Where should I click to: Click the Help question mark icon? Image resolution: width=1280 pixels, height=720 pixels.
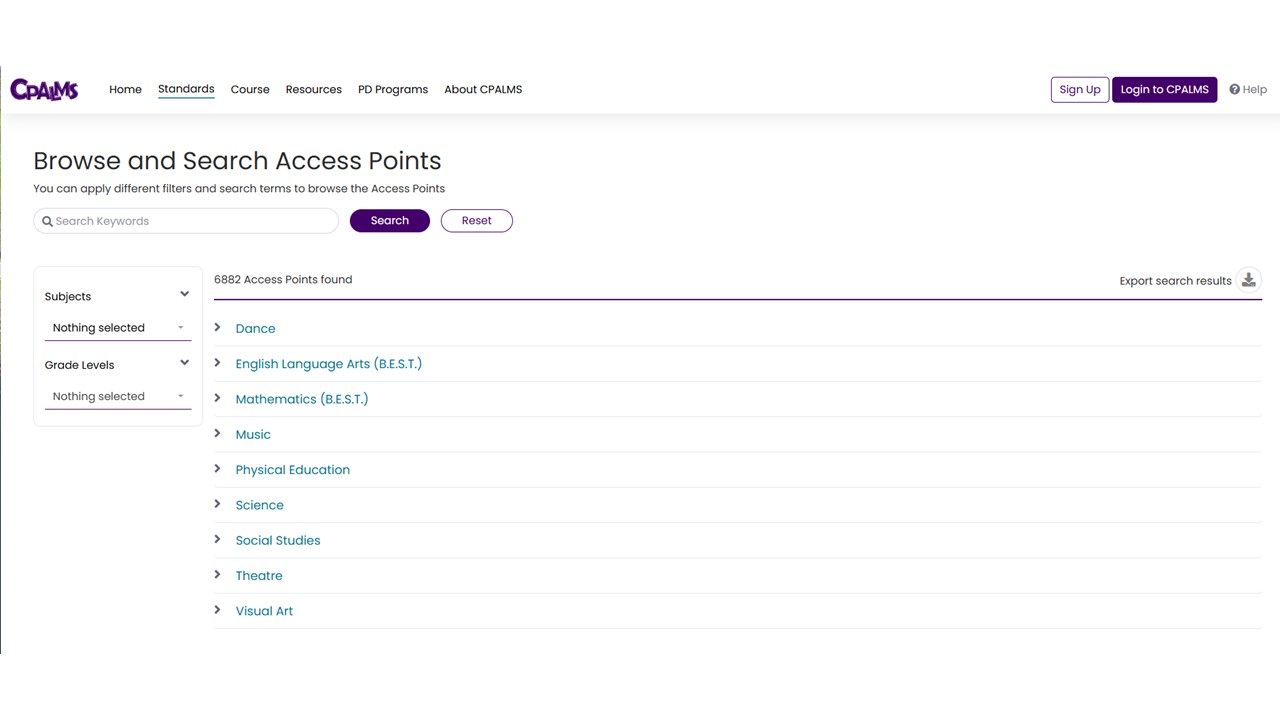[1234, 89]
